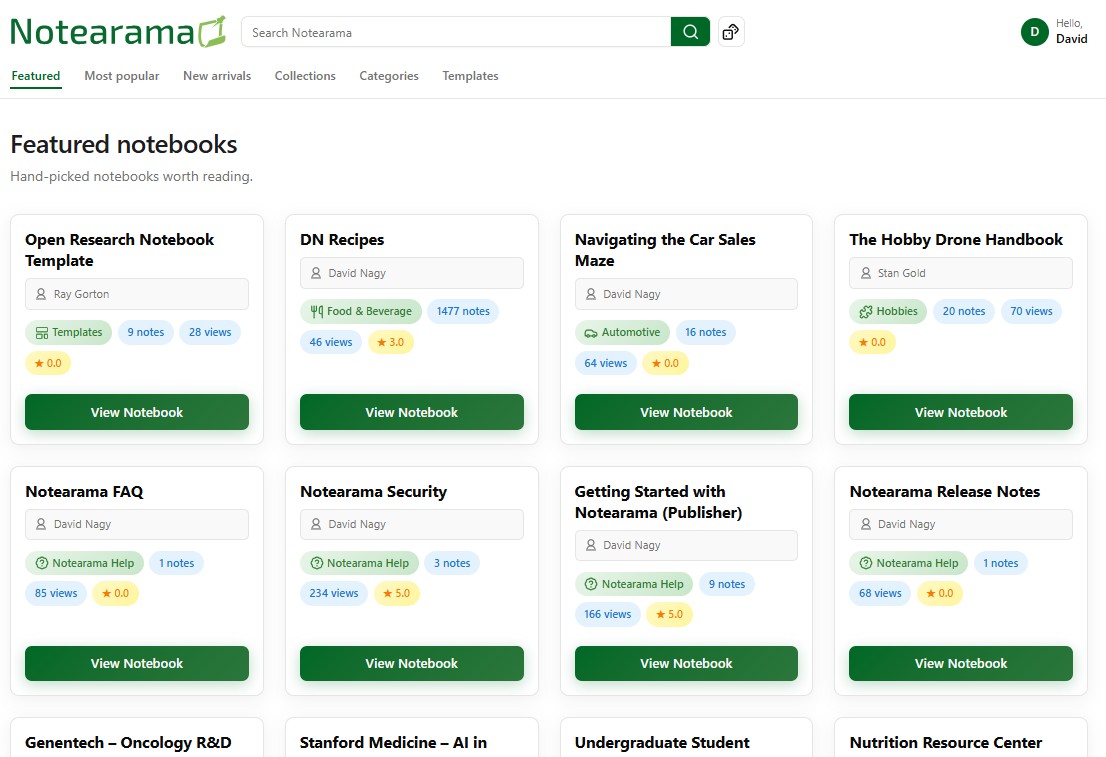Click the Stan Gold author field

pos(961,273)
